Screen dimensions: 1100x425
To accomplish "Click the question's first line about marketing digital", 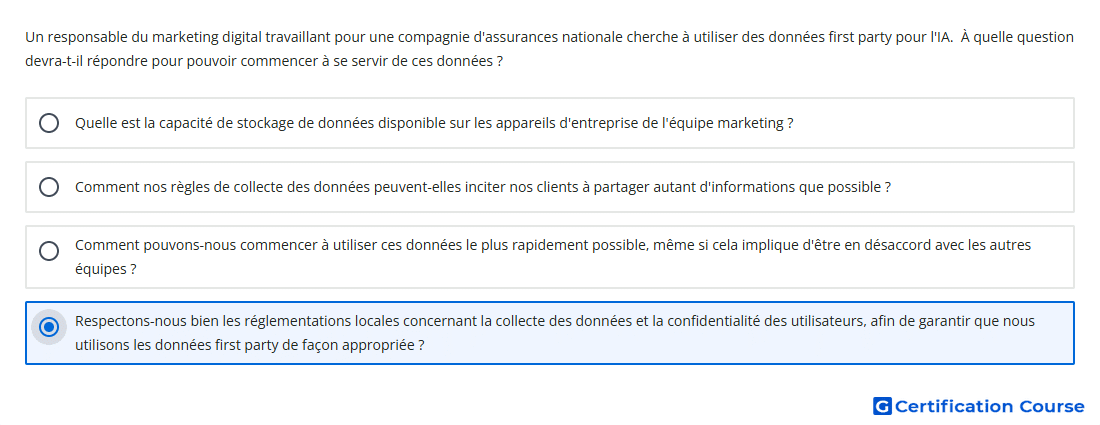I will pos(549,37).
